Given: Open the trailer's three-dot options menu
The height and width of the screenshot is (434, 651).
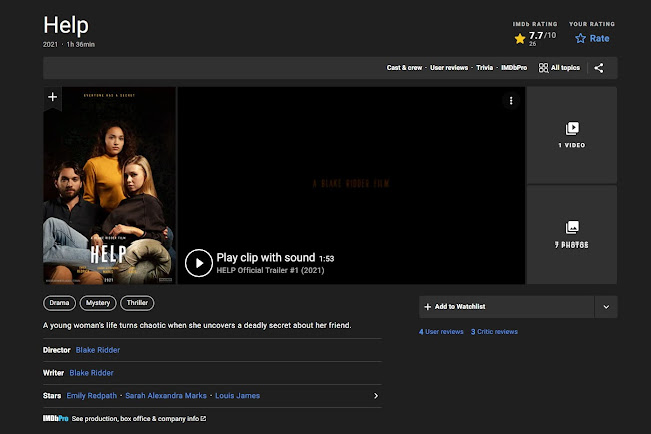Looking at the screenshot, I should click(x=511, y=101).
